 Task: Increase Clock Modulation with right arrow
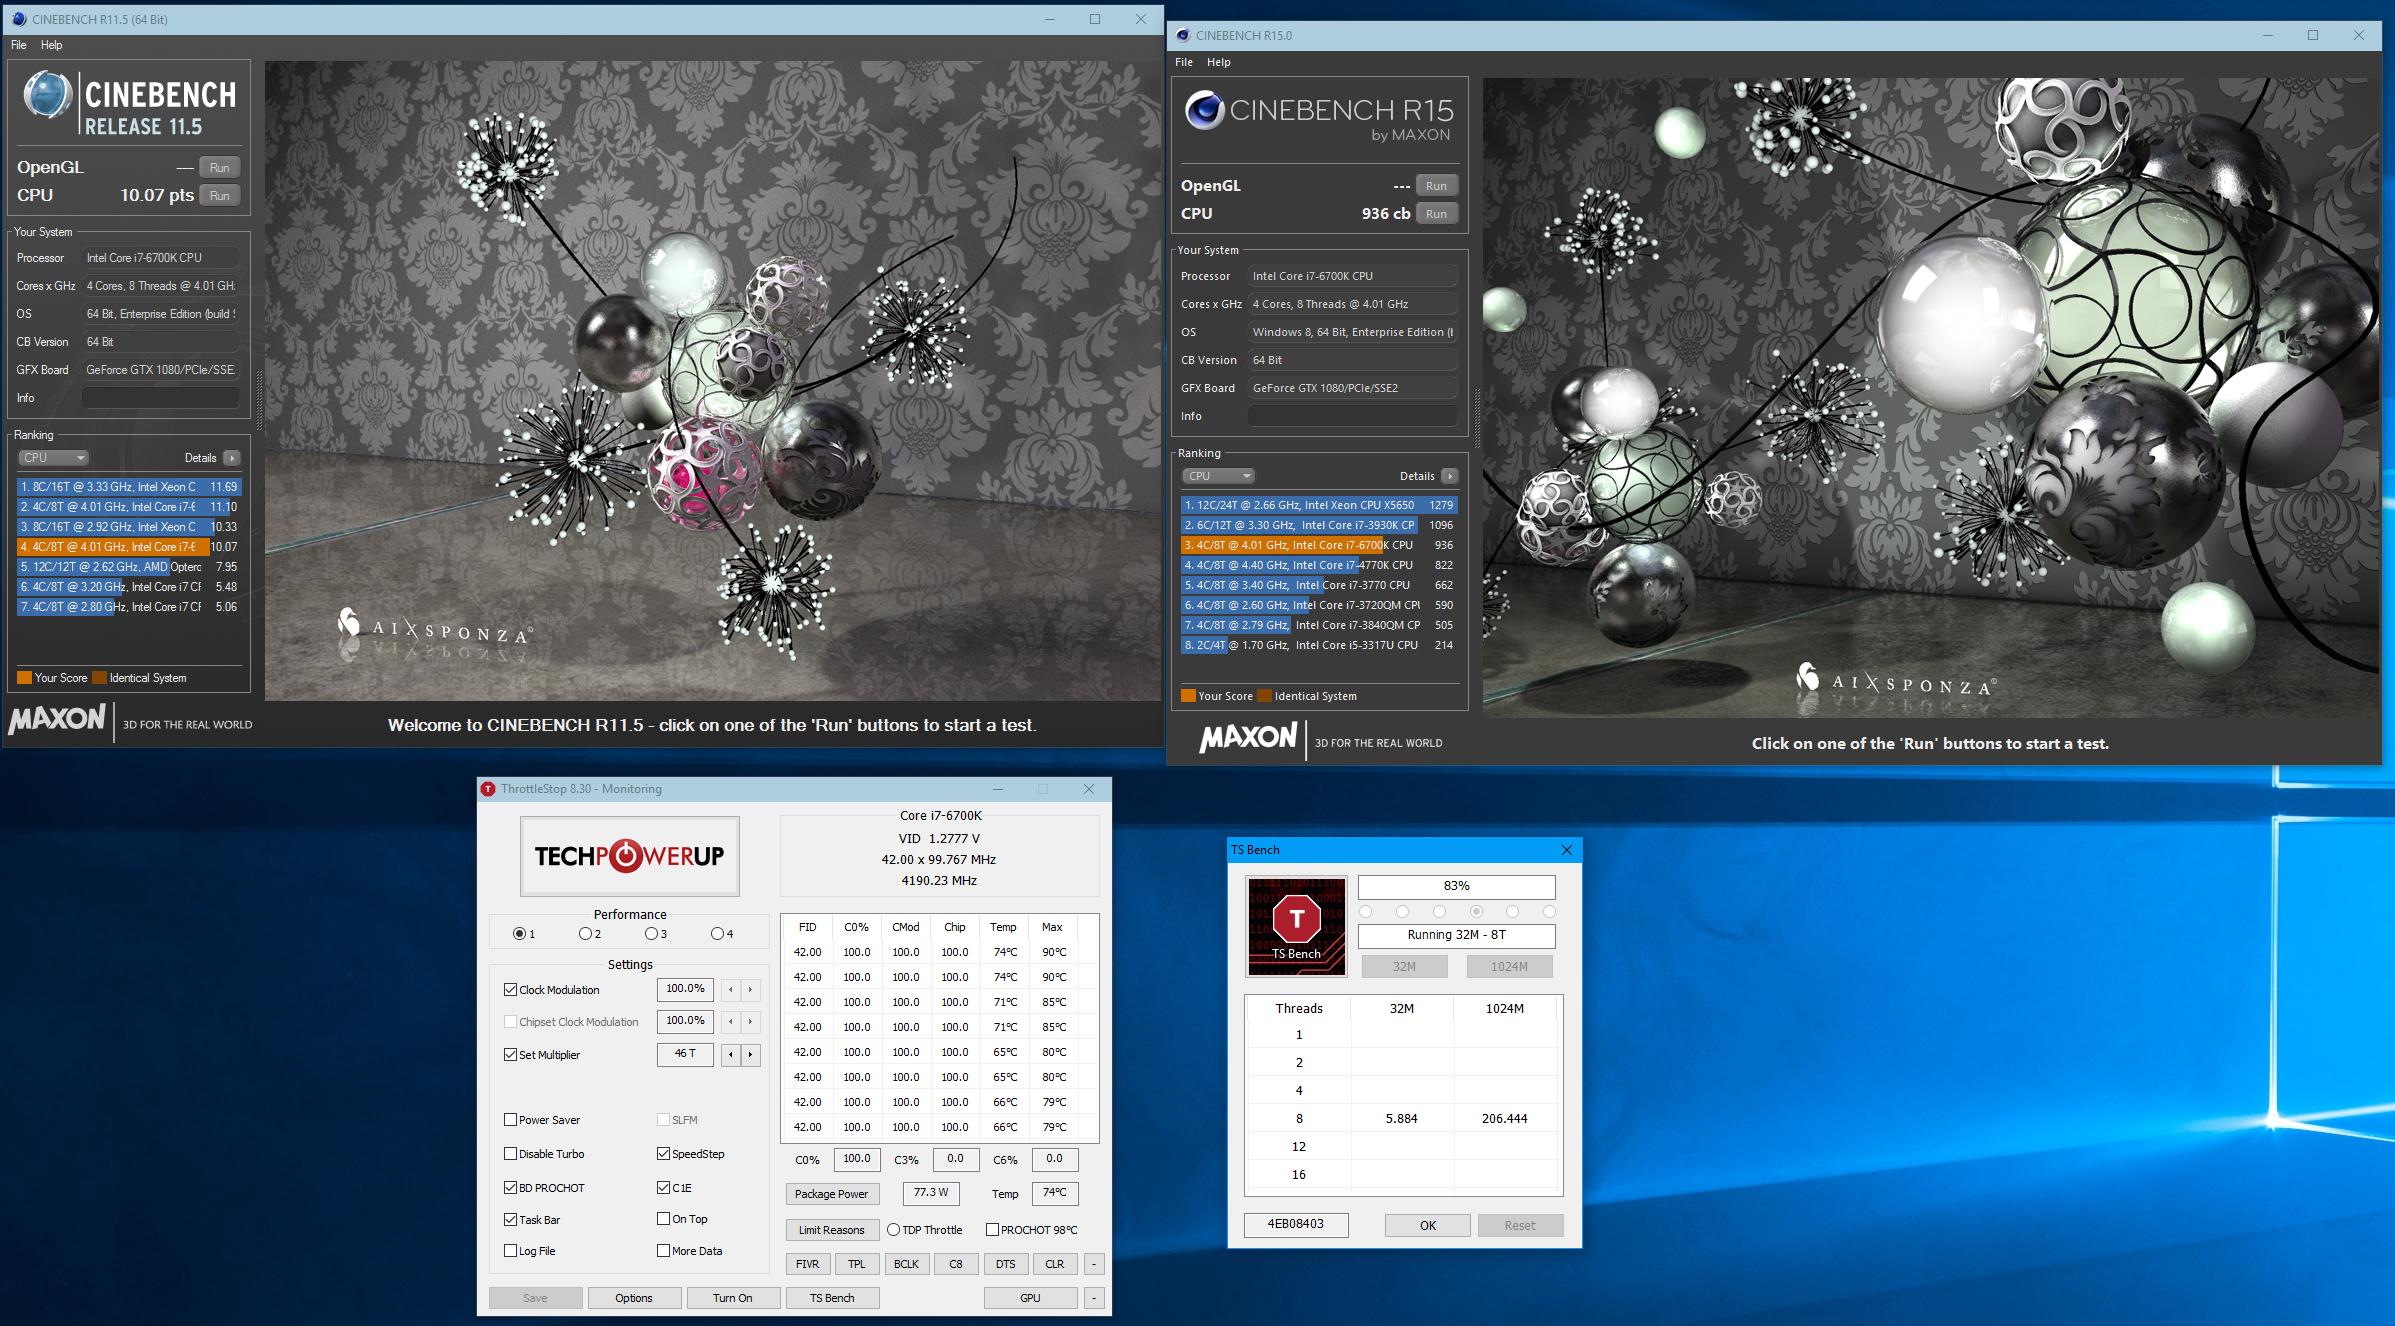(750, 990)
